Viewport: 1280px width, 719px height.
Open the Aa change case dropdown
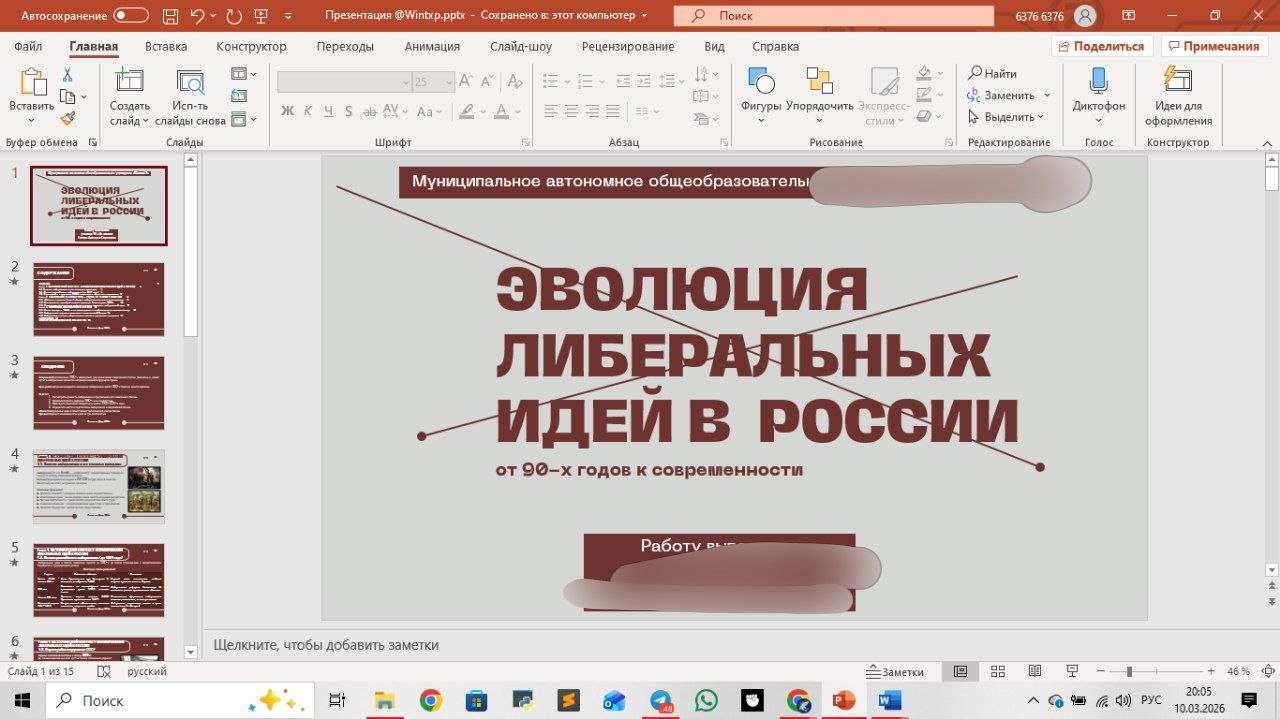click(x=429, y=111)
